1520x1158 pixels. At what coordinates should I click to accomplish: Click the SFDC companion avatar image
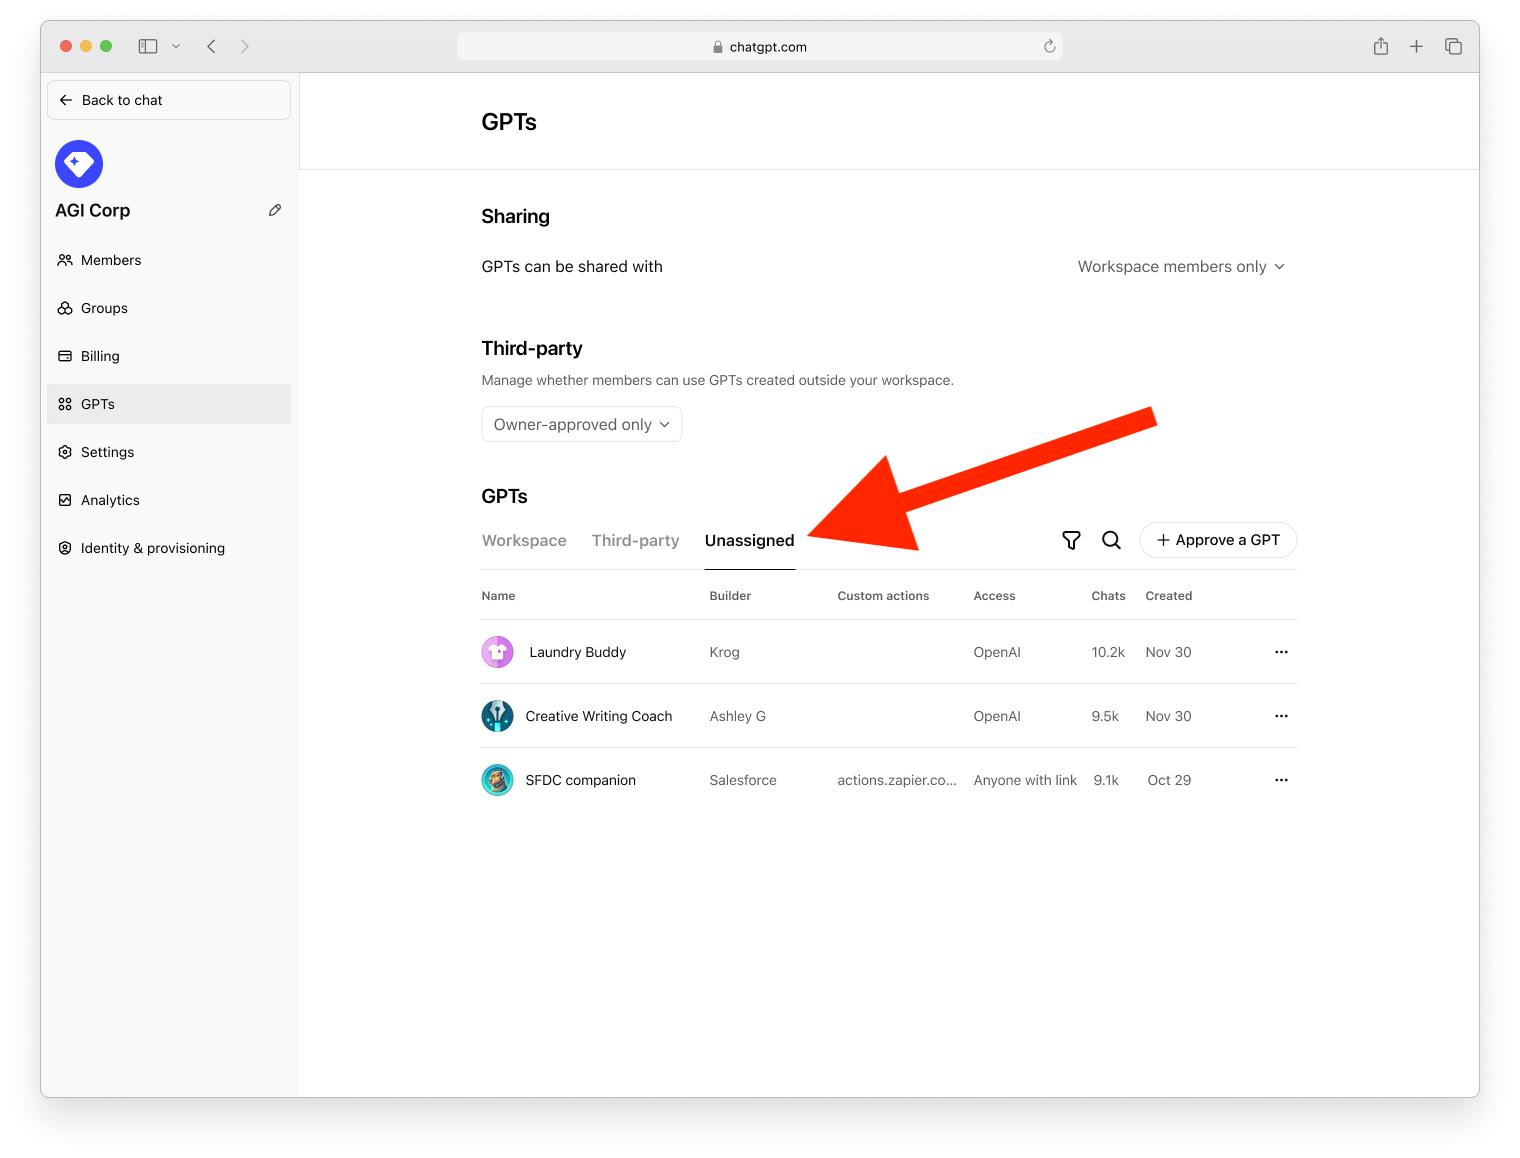click(497, 780)
